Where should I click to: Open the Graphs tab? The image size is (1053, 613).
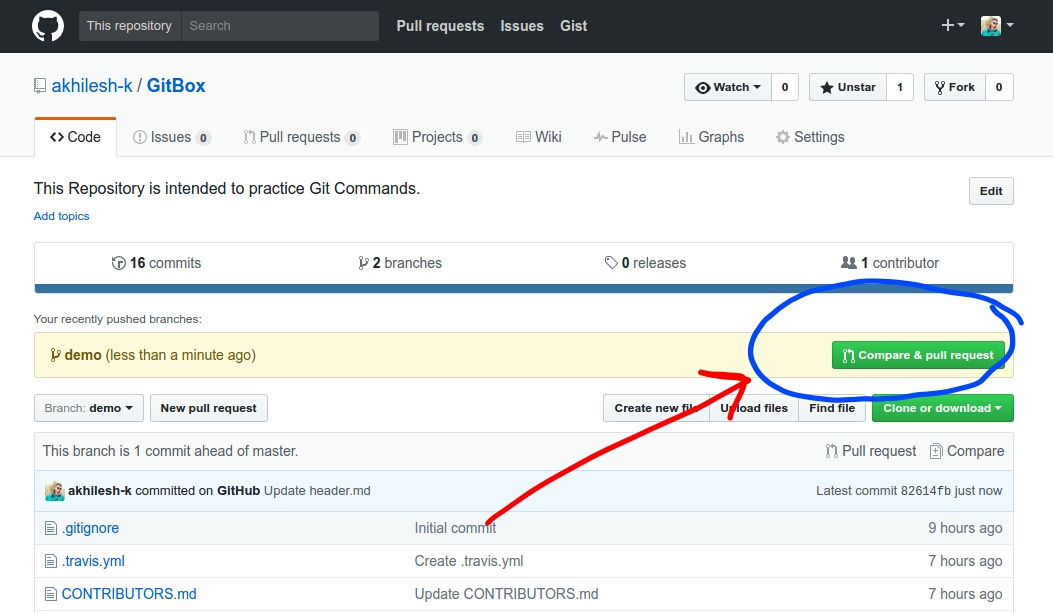pyautogui.click(x=711, y=137)
